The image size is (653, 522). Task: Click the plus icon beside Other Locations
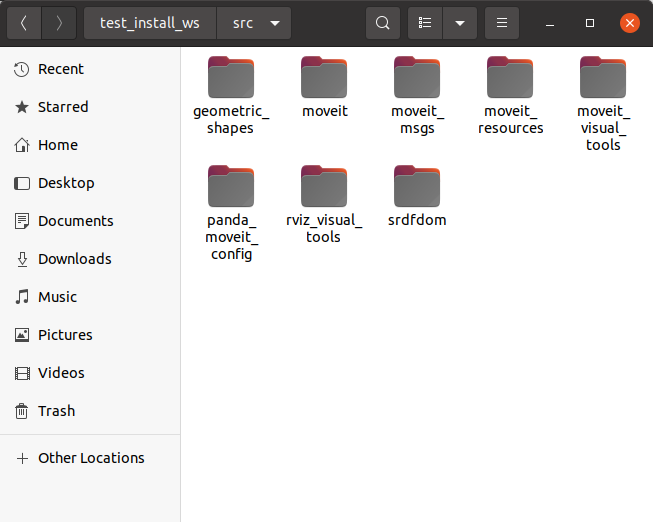[22, 458]
